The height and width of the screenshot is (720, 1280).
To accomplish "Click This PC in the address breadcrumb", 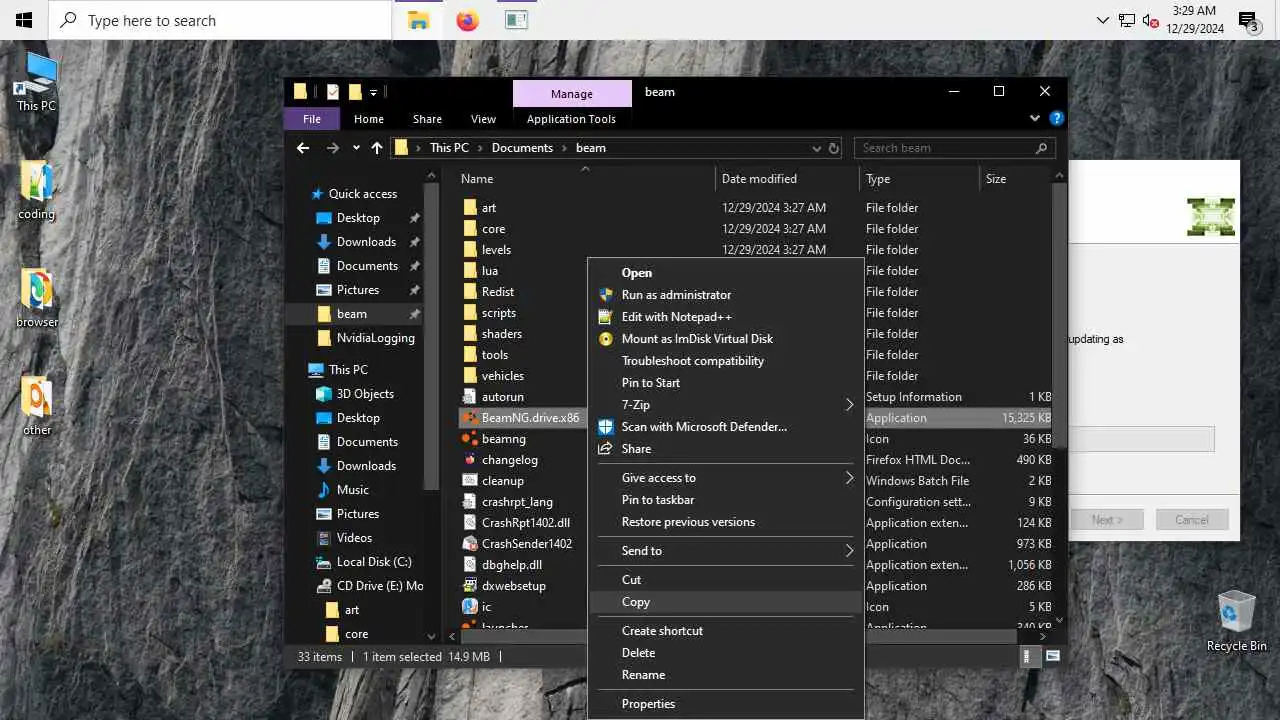I will click(x=449, y=148).
